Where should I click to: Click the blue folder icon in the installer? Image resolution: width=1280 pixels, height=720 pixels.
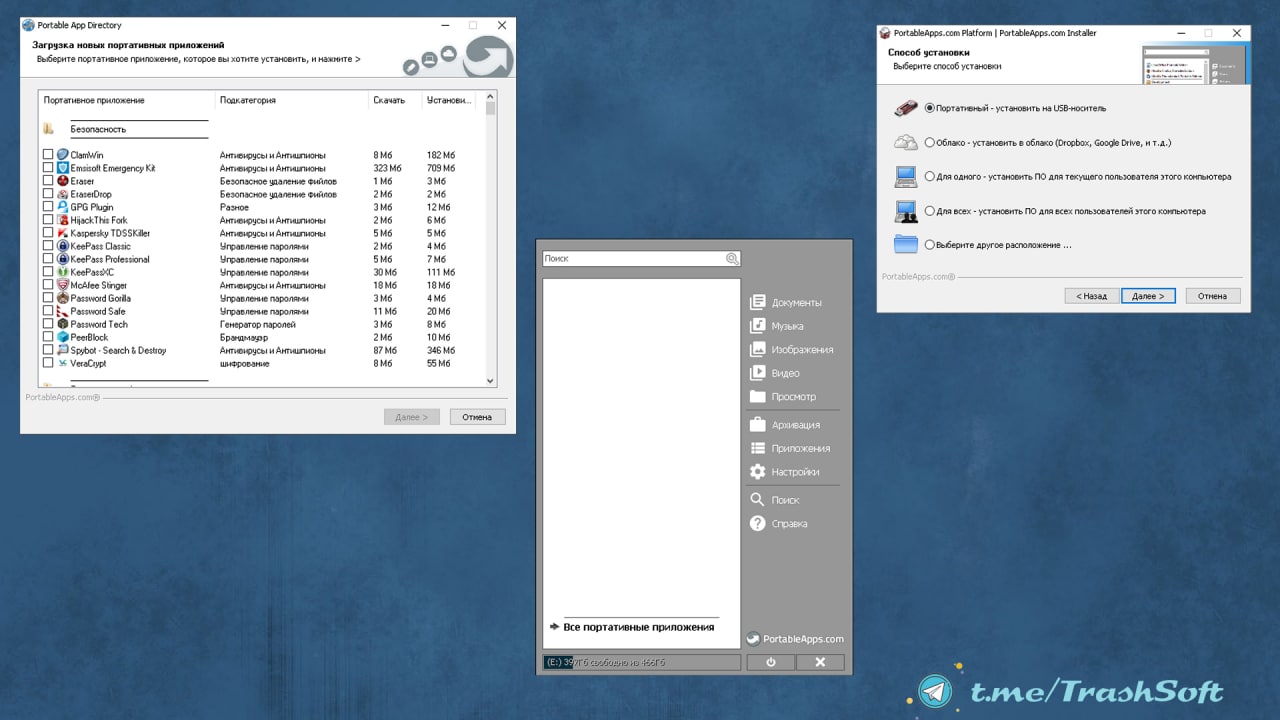[x=905, y=244]
